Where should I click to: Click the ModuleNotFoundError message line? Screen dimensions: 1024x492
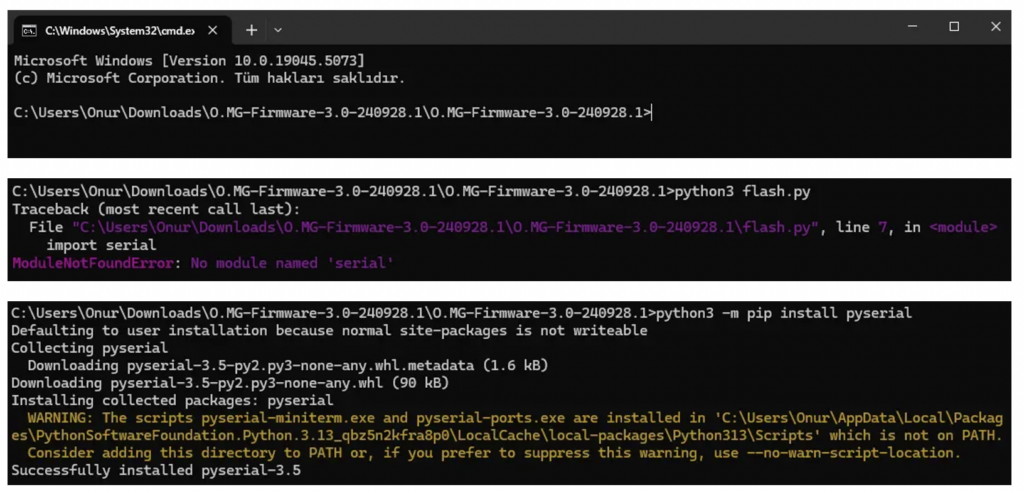click(203, 263)
